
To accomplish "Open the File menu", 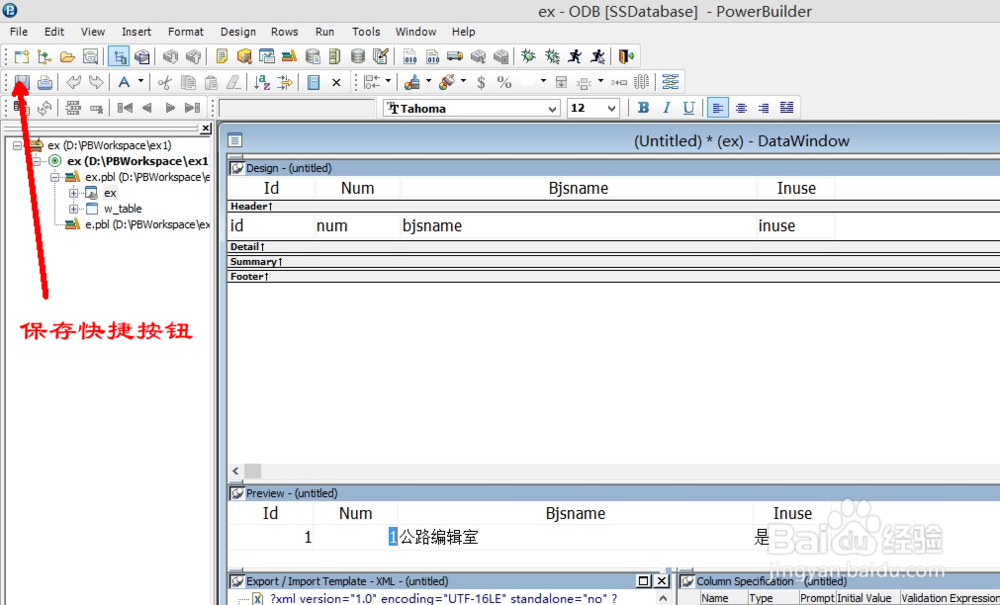I will coord(18,32).
